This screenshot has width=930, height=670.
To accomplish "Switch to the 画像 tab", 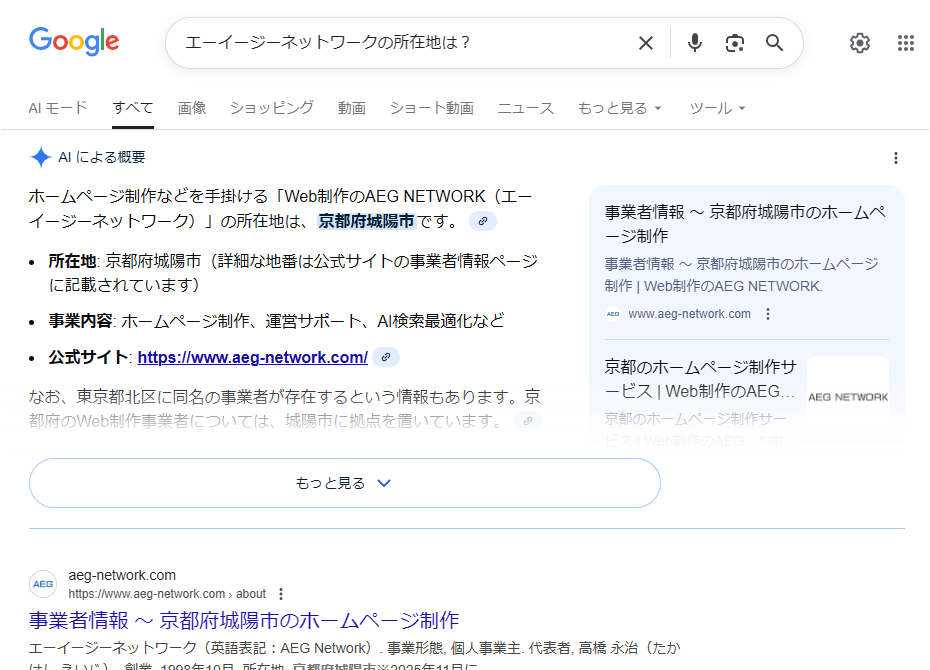I will click(192, 108).
